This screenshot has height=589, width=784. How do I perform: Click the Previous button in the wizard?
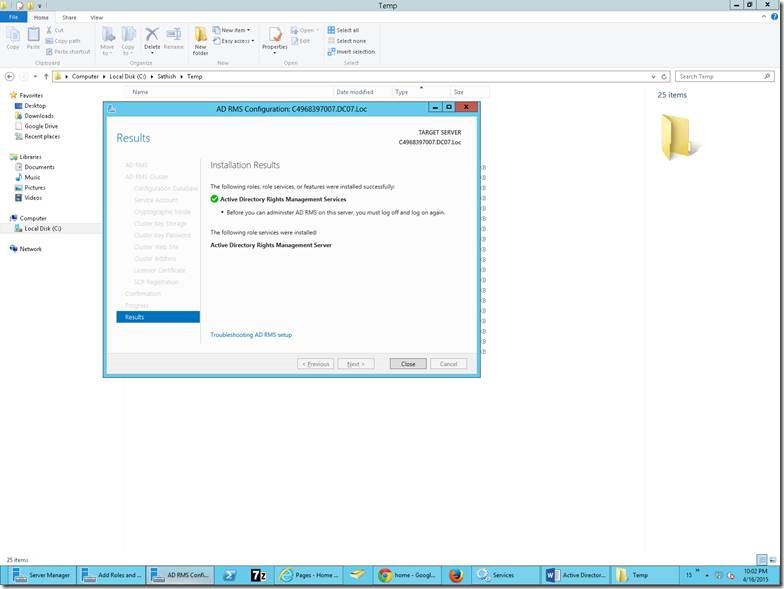[x=316, y=364]
